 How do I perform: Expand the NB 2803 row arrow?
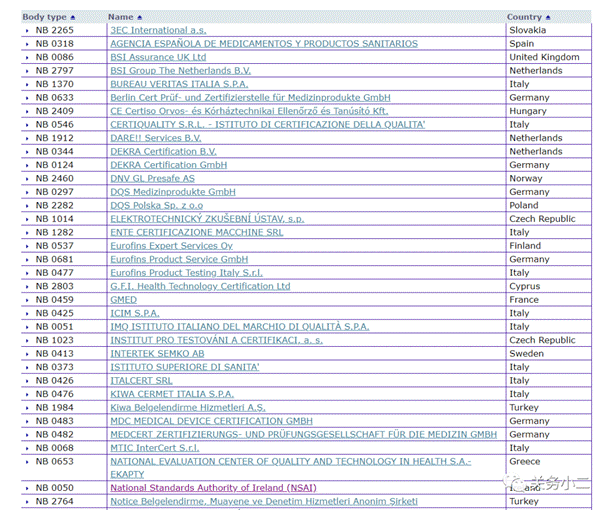tap(27, 286)
